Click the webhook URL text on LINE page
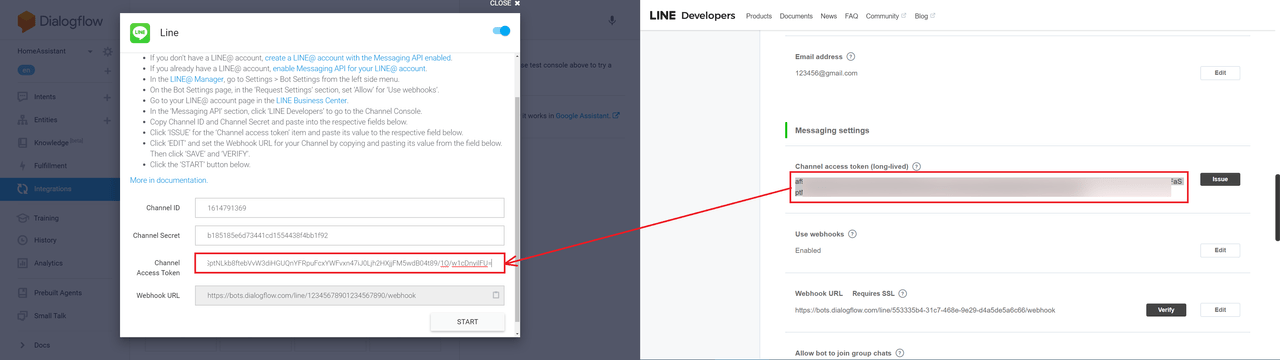Image resolution: width=1280 pixels, height=360 pixels. [x=925, y=310]
